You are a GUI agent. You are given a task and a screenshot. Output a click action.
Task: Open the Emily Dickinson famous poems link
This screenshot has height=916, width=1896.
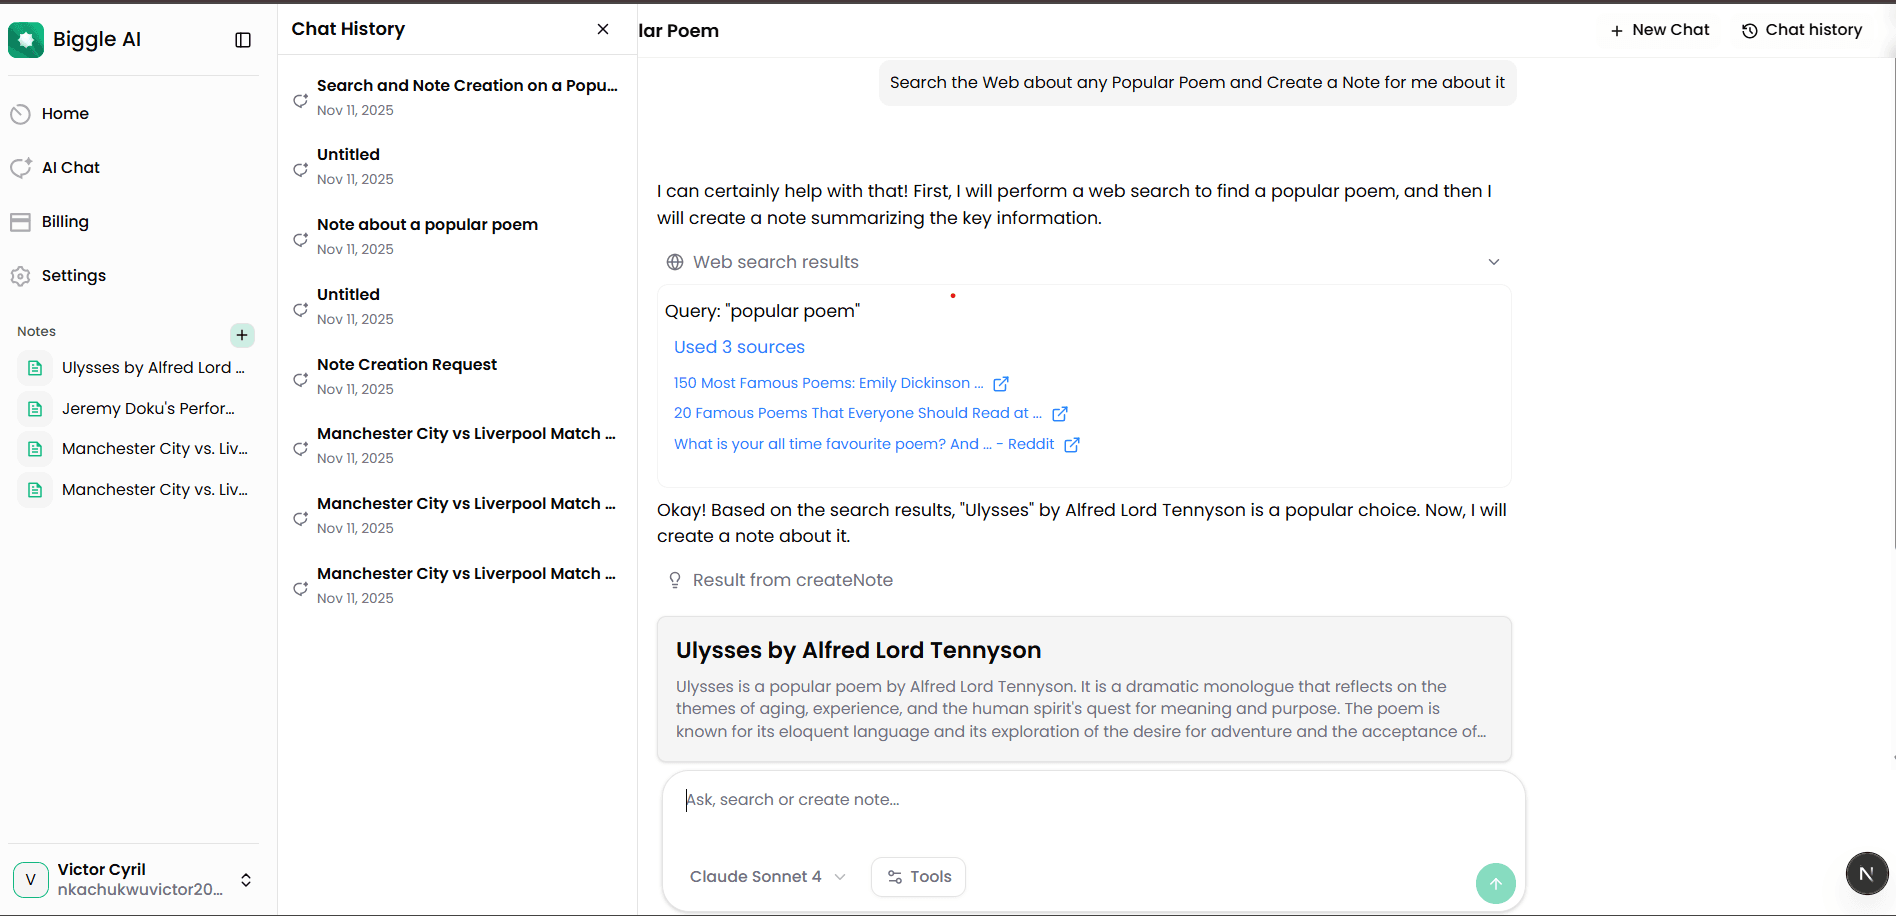[828, 382]
